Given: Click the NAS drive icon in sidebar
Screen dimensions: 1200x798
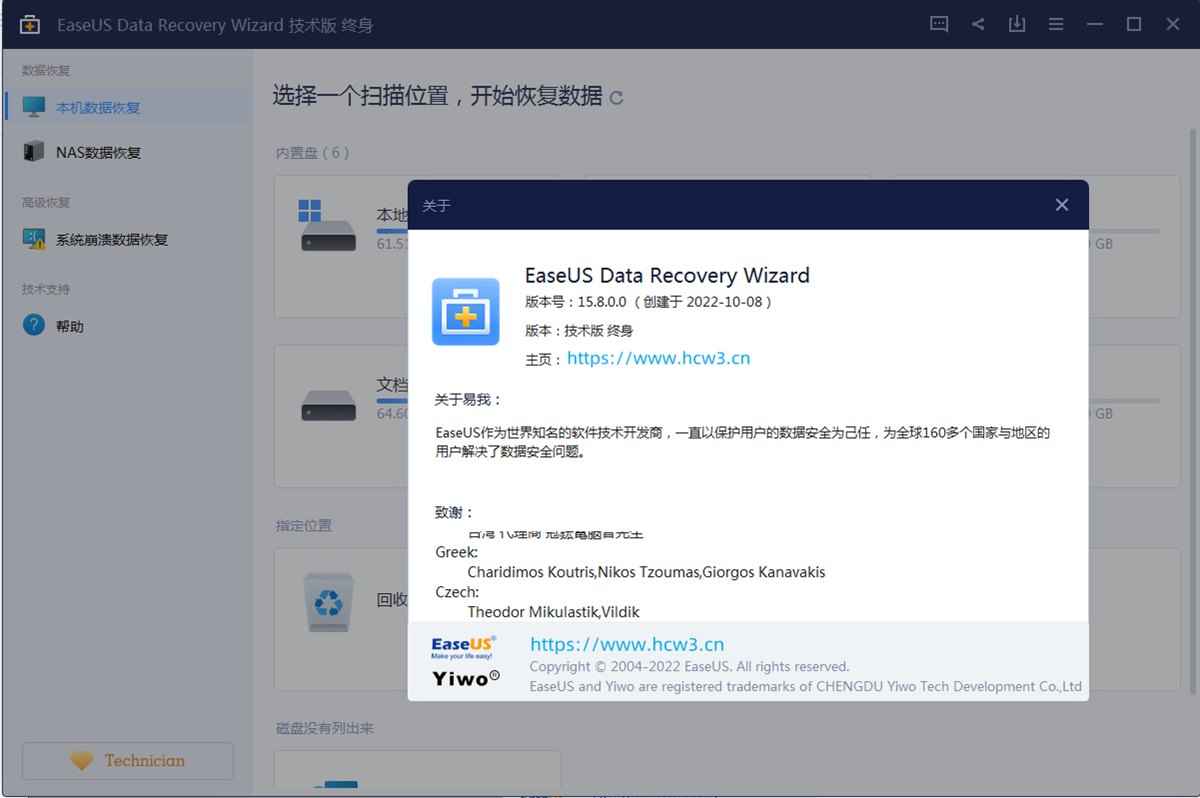Looking at the screenshot, I should pyautogui.click(x=34, y=152).
